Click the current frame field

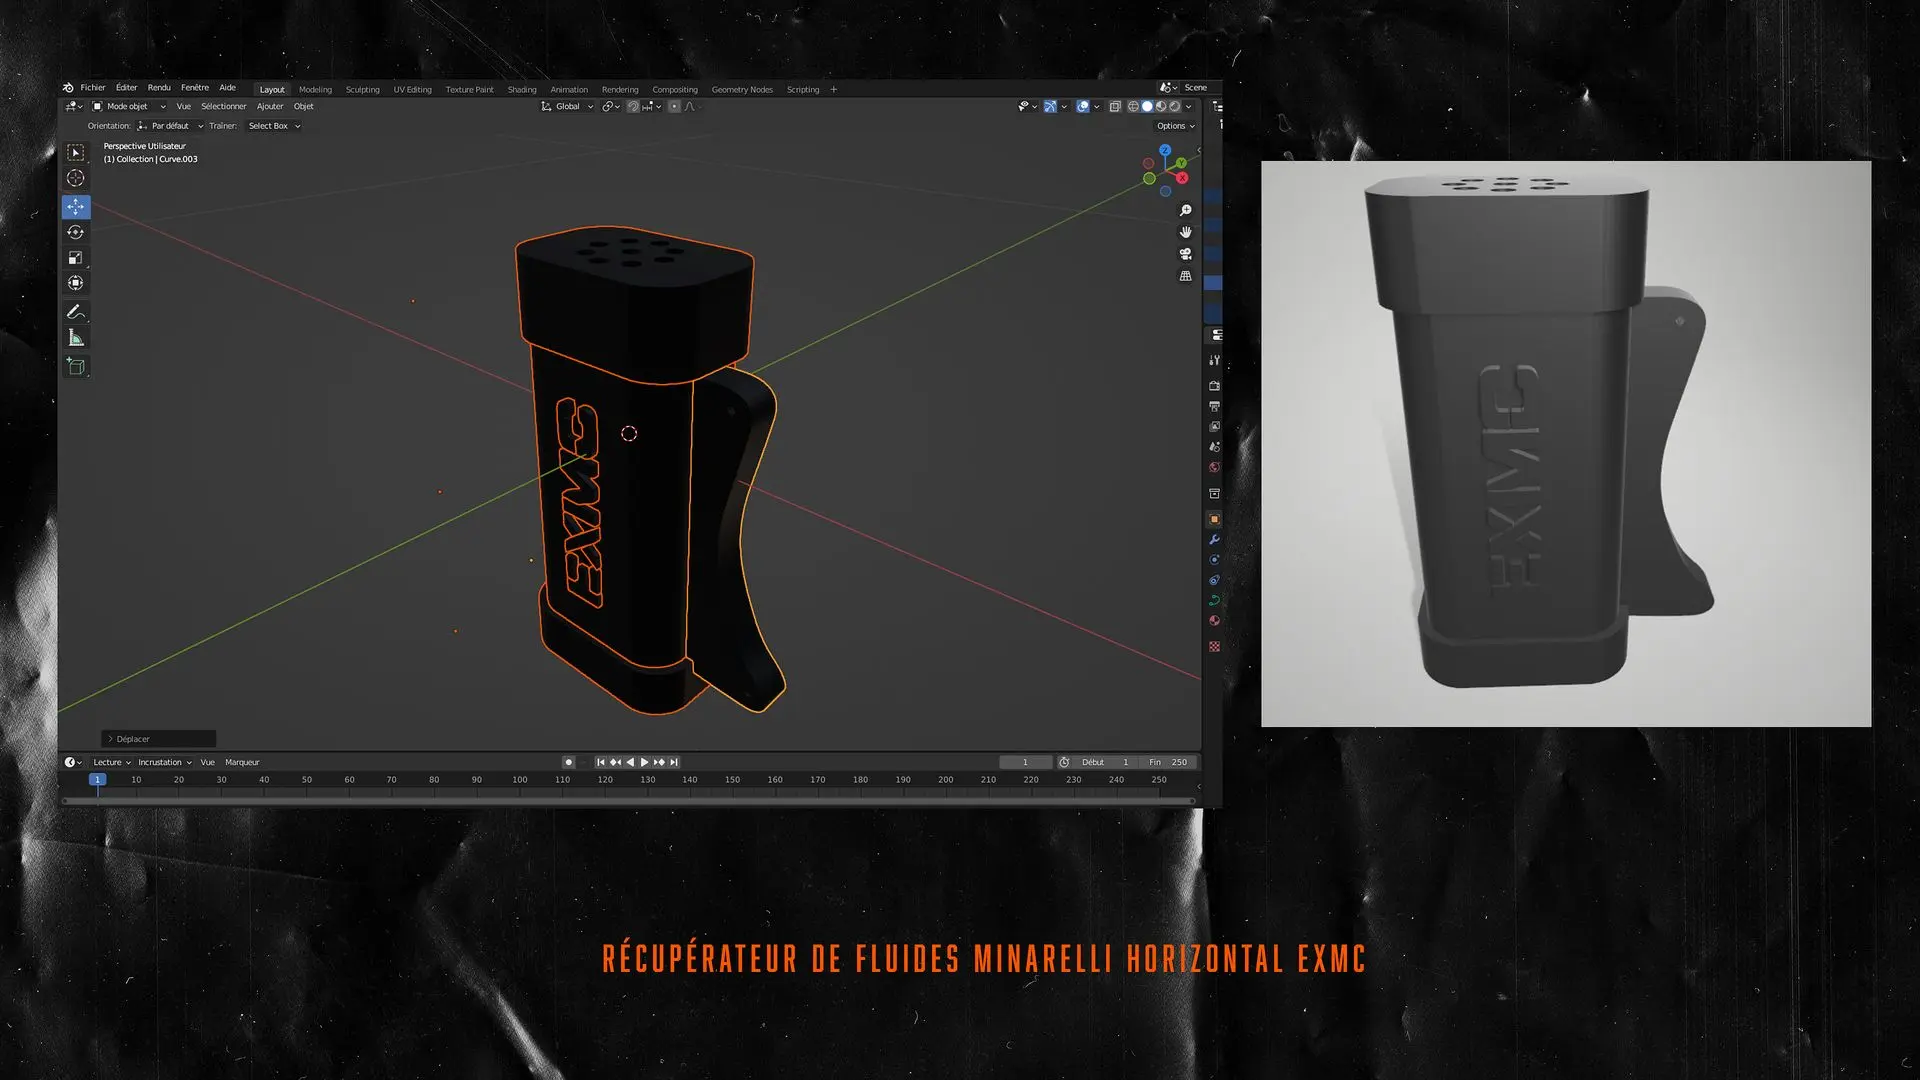click(1026, 762)
